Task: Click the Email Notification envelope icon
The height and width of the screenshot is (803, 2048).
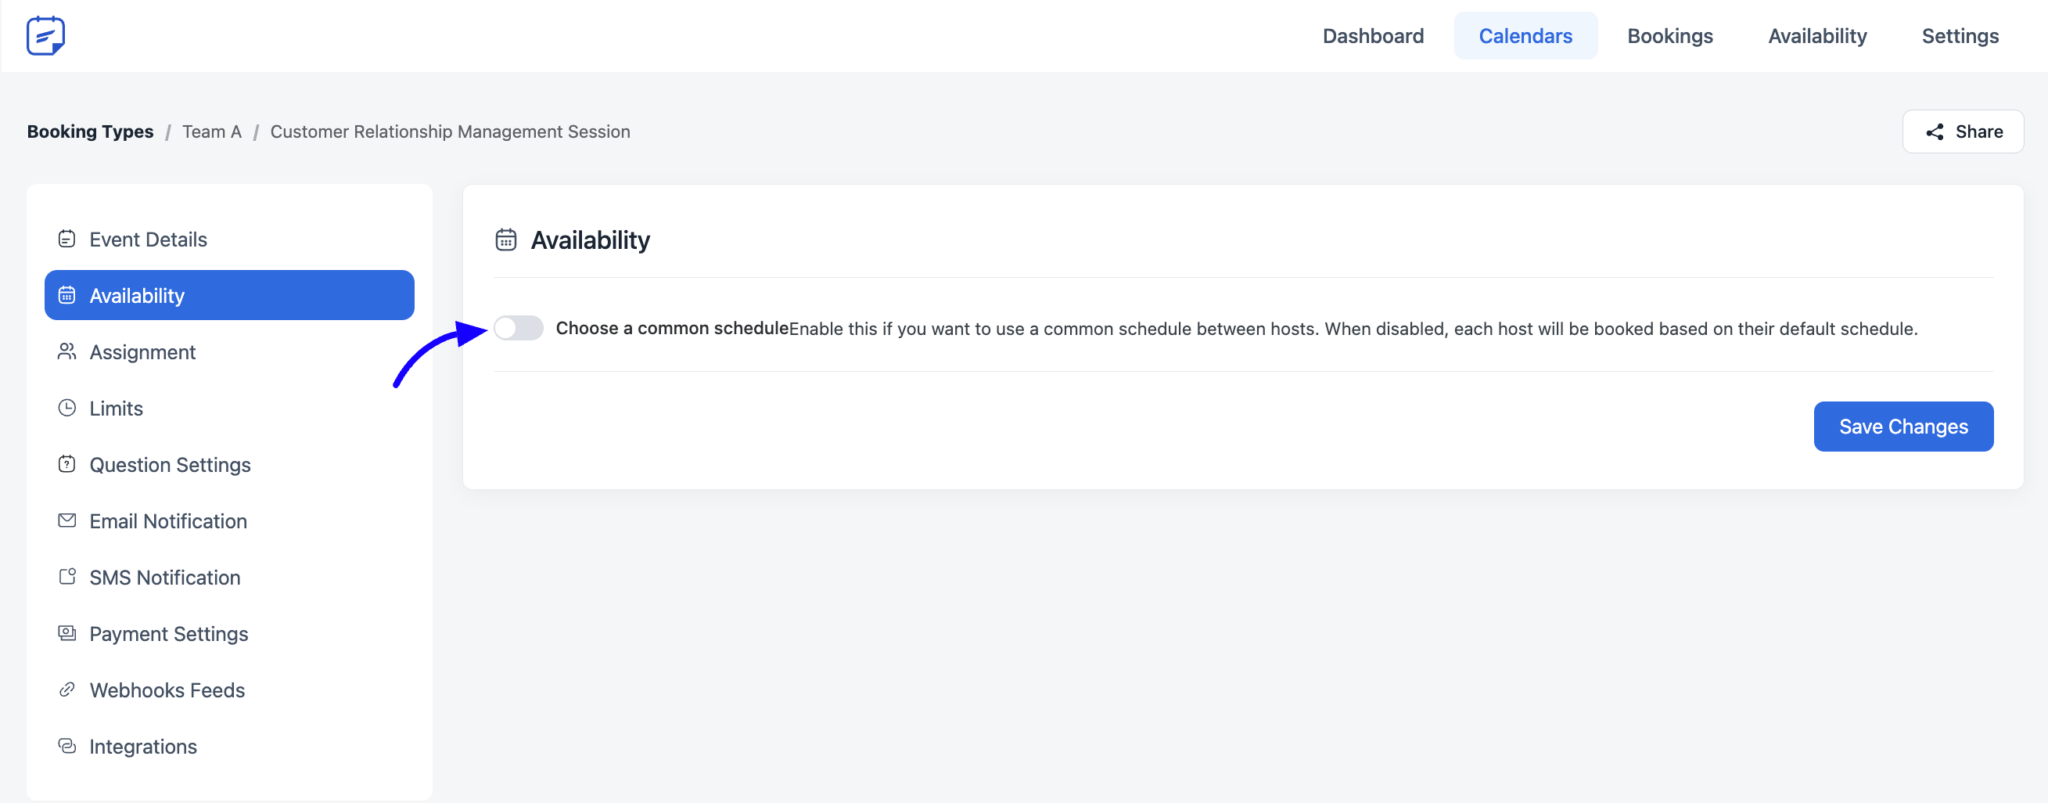Action: [67, 521]
